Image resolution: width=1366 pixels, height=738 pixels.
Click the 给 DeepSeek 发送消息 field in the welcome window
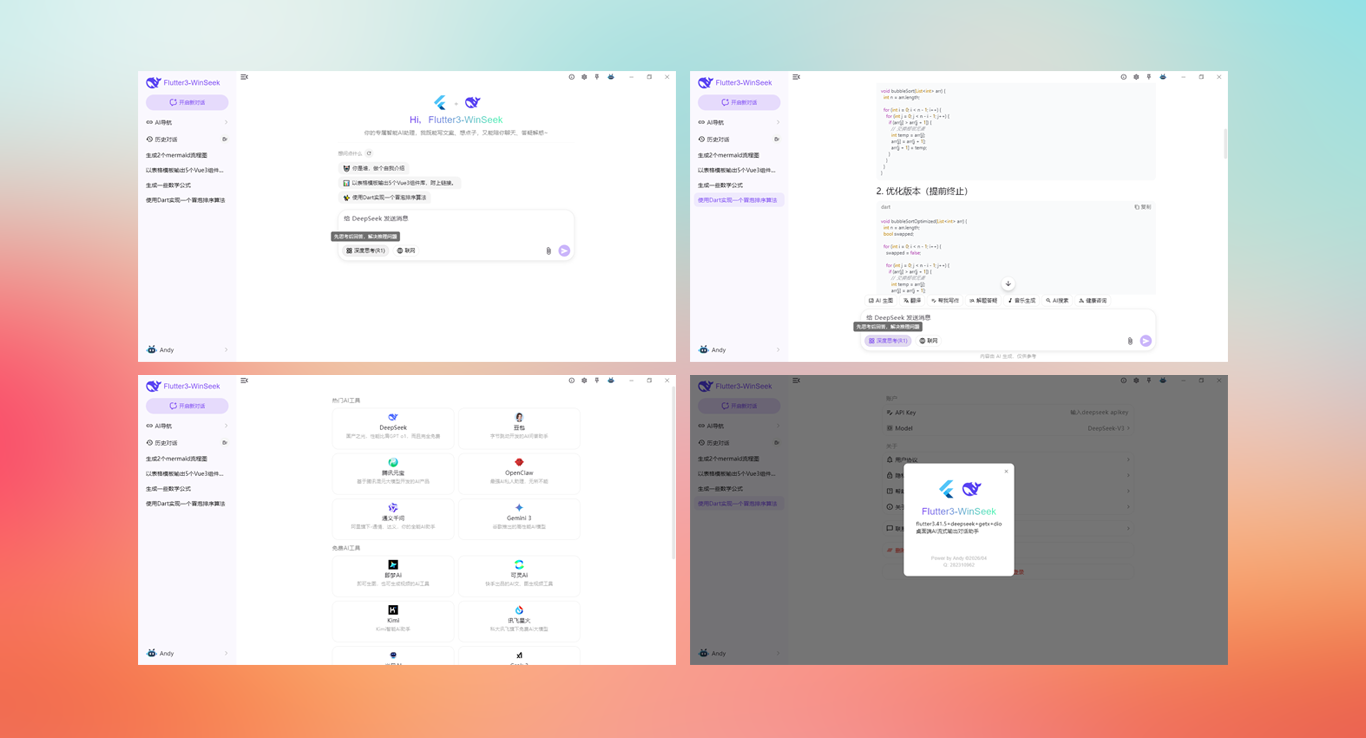[456, 219]
